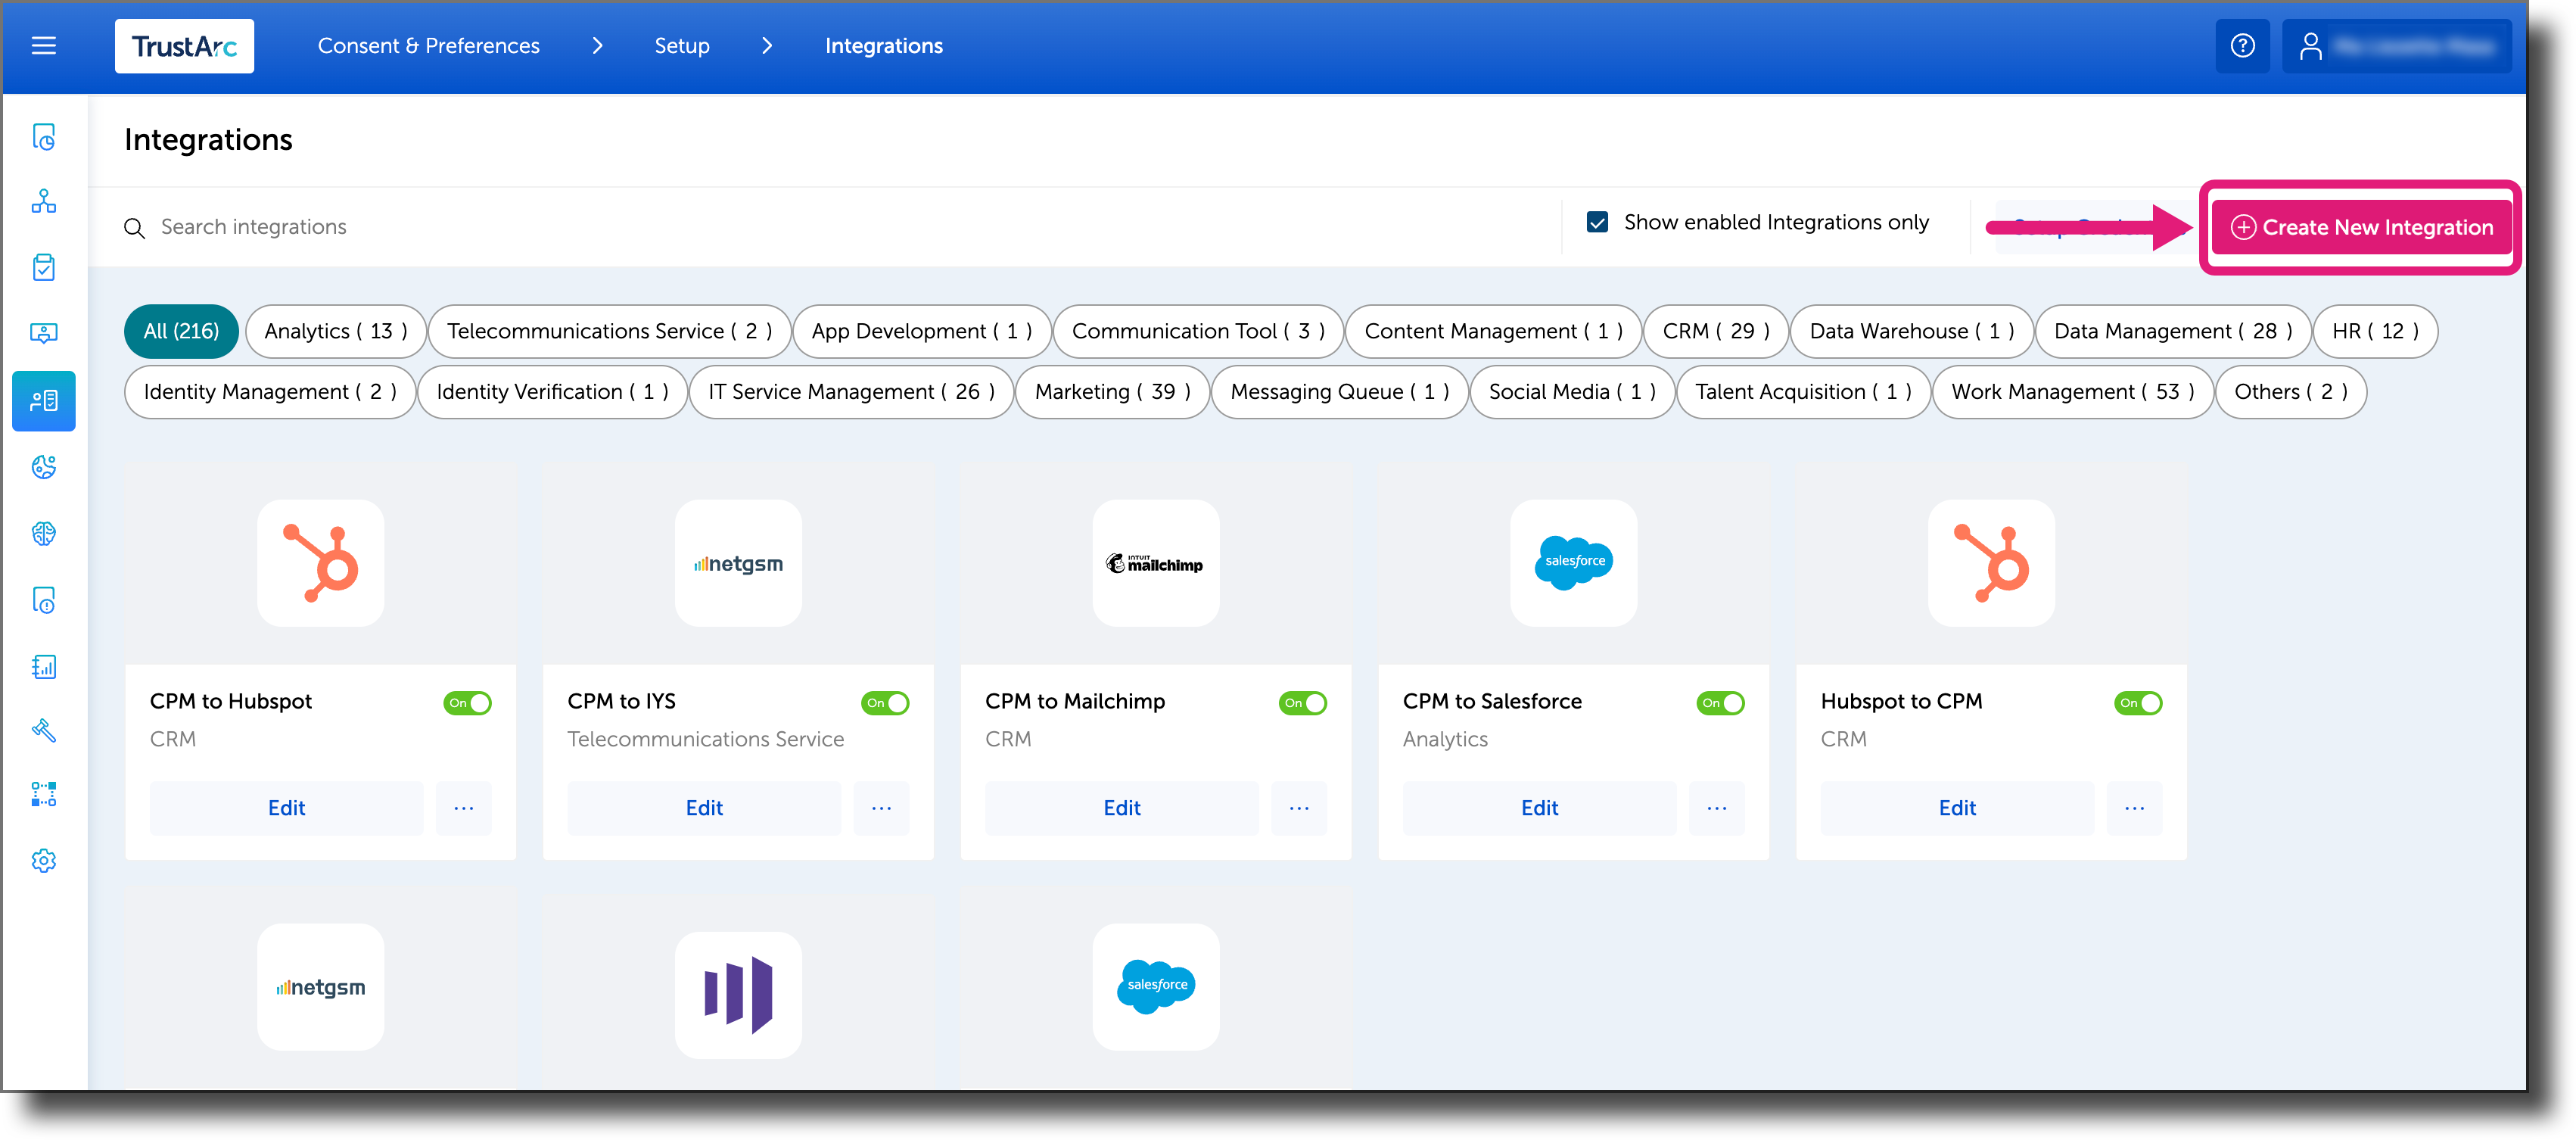The height and width of the screenshot is (1140, 2576).
Task: Open the ellipsis menu on Hubspot to CPM
Action: 2135,808
